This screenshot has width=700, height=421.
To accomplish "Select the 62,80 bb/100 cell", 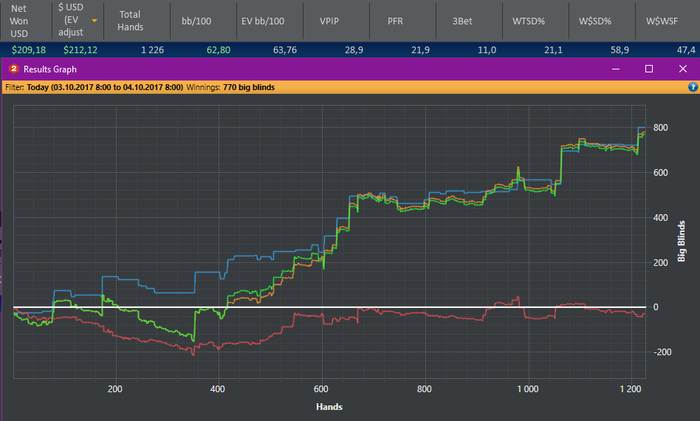I will click(x=218, y=50).
